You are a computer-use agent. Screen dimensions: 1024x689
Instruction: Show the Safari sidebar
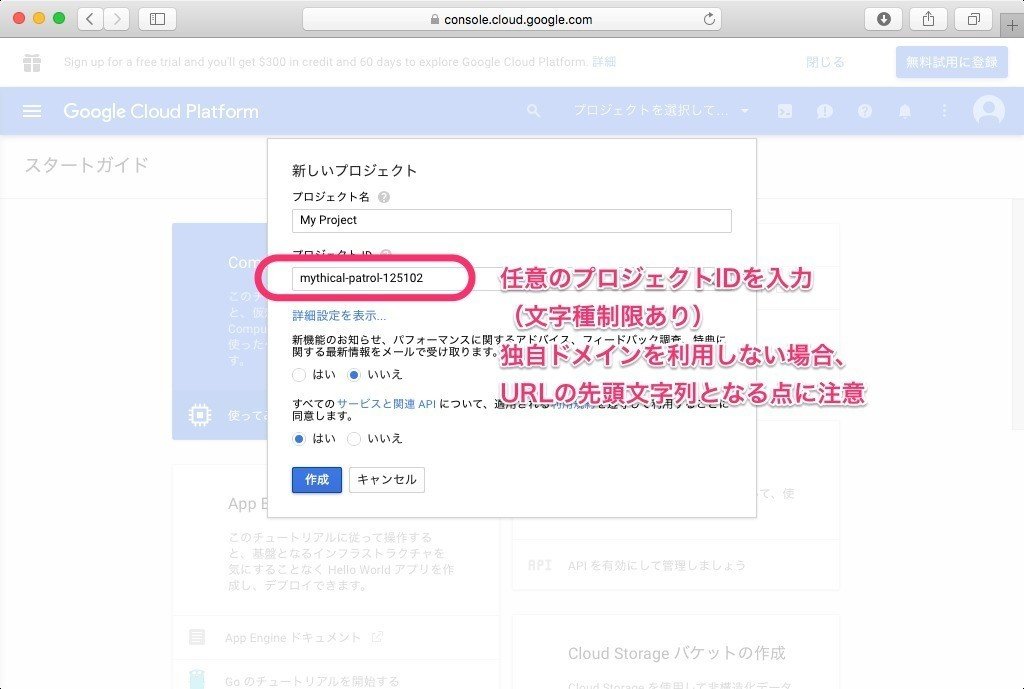tap(157, 19)
